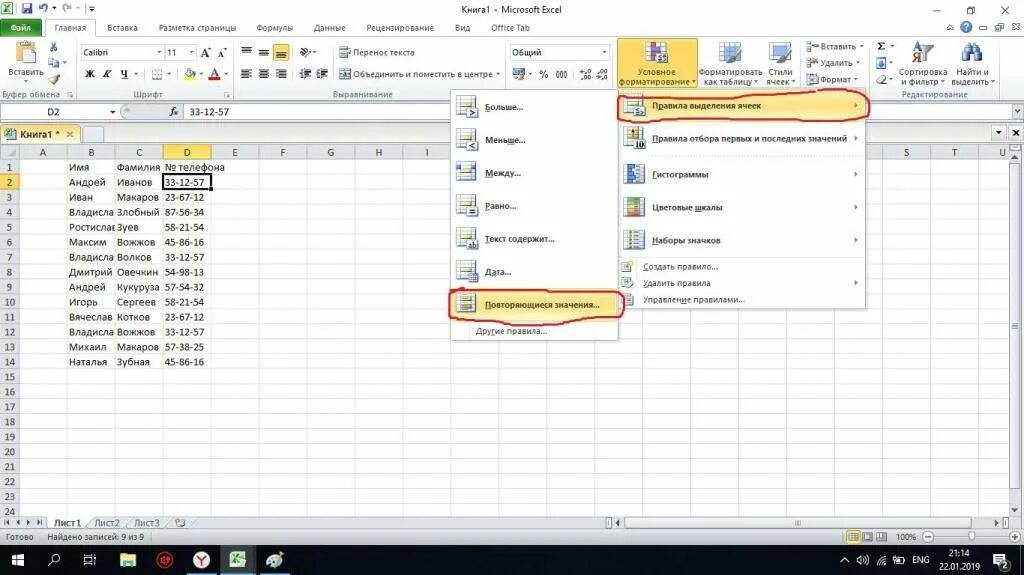Screen dimensions: 1024x575
Task: Switch to page layout view icon
Action: pos(867,536)
